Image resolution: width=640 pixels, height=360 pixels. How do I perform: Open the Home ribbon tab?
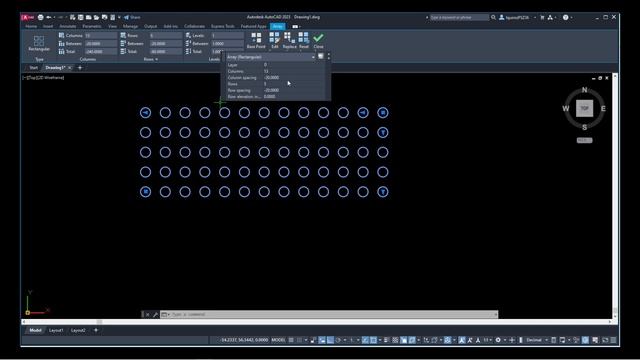click(31, 26)
